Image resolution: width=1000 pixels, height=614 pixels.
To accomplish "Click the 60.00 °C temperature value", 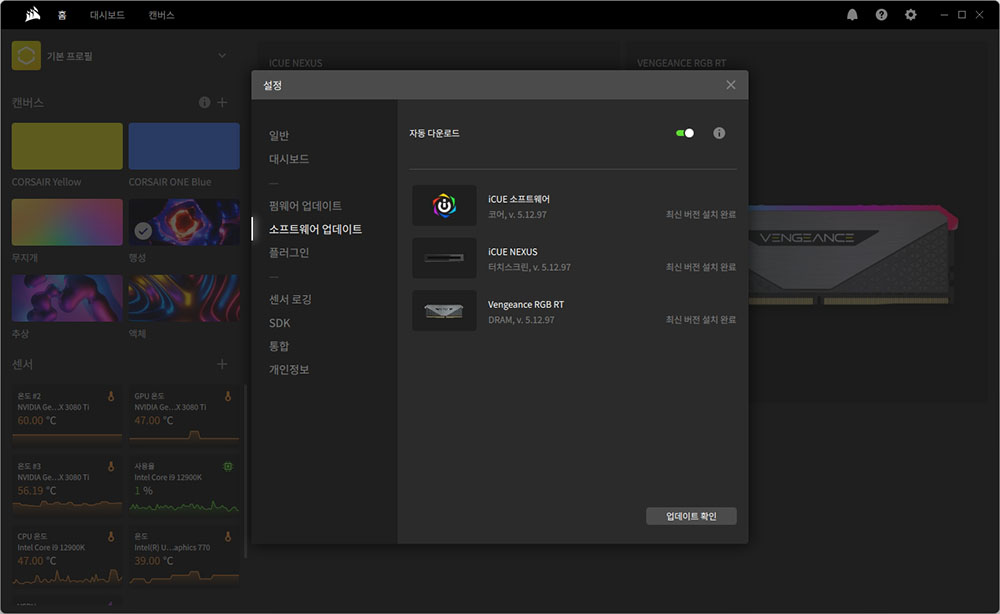I will pyautogui.click(x=37, y=420).
